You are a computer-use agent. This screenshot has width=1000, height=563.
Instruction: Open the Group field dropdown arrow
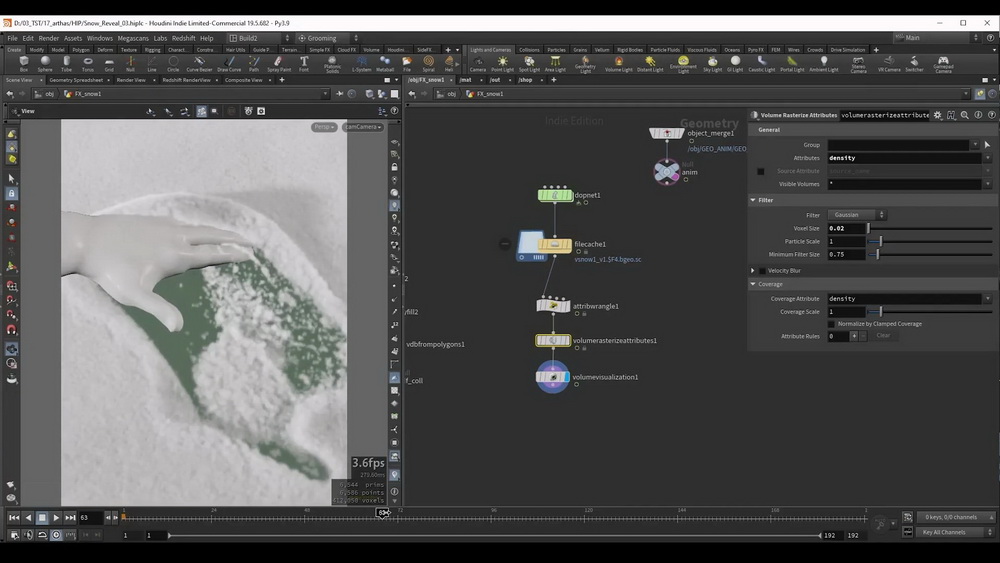974,145
